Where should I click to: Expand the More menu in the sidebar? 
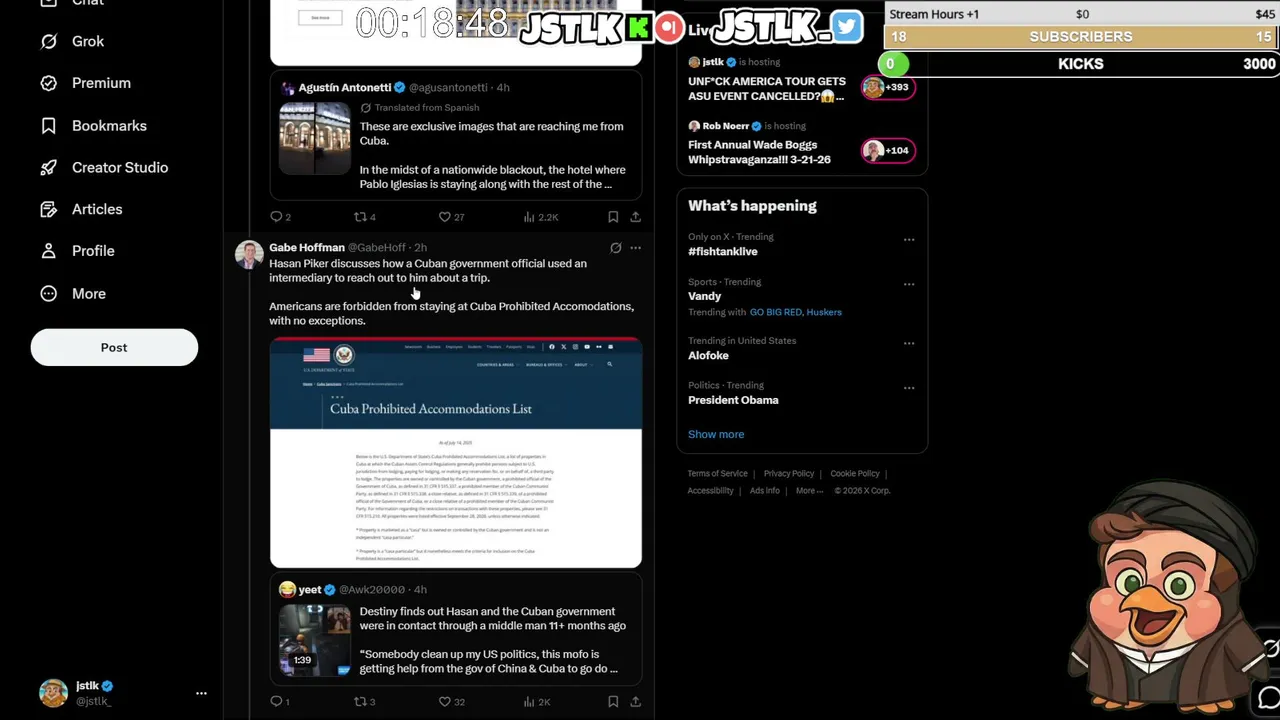(x=72, y=294)
